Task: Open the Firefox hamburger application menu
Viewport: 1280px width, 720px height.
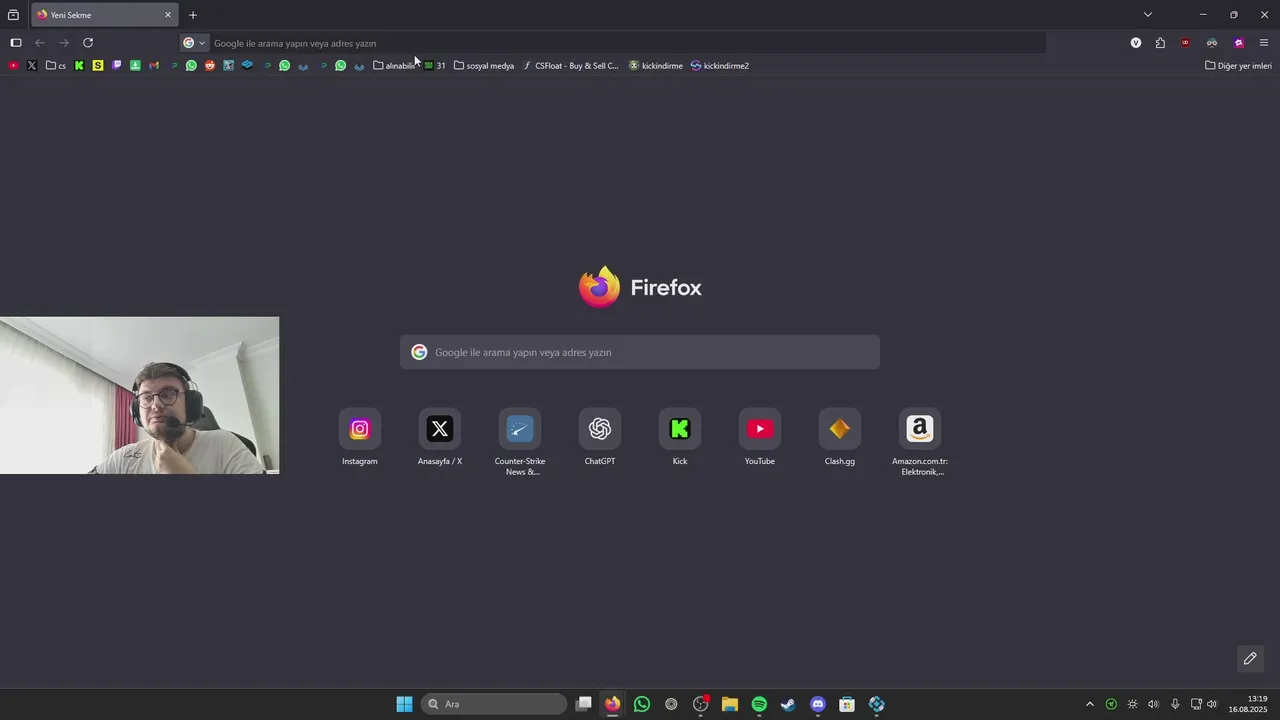Action: point(1264,43)
